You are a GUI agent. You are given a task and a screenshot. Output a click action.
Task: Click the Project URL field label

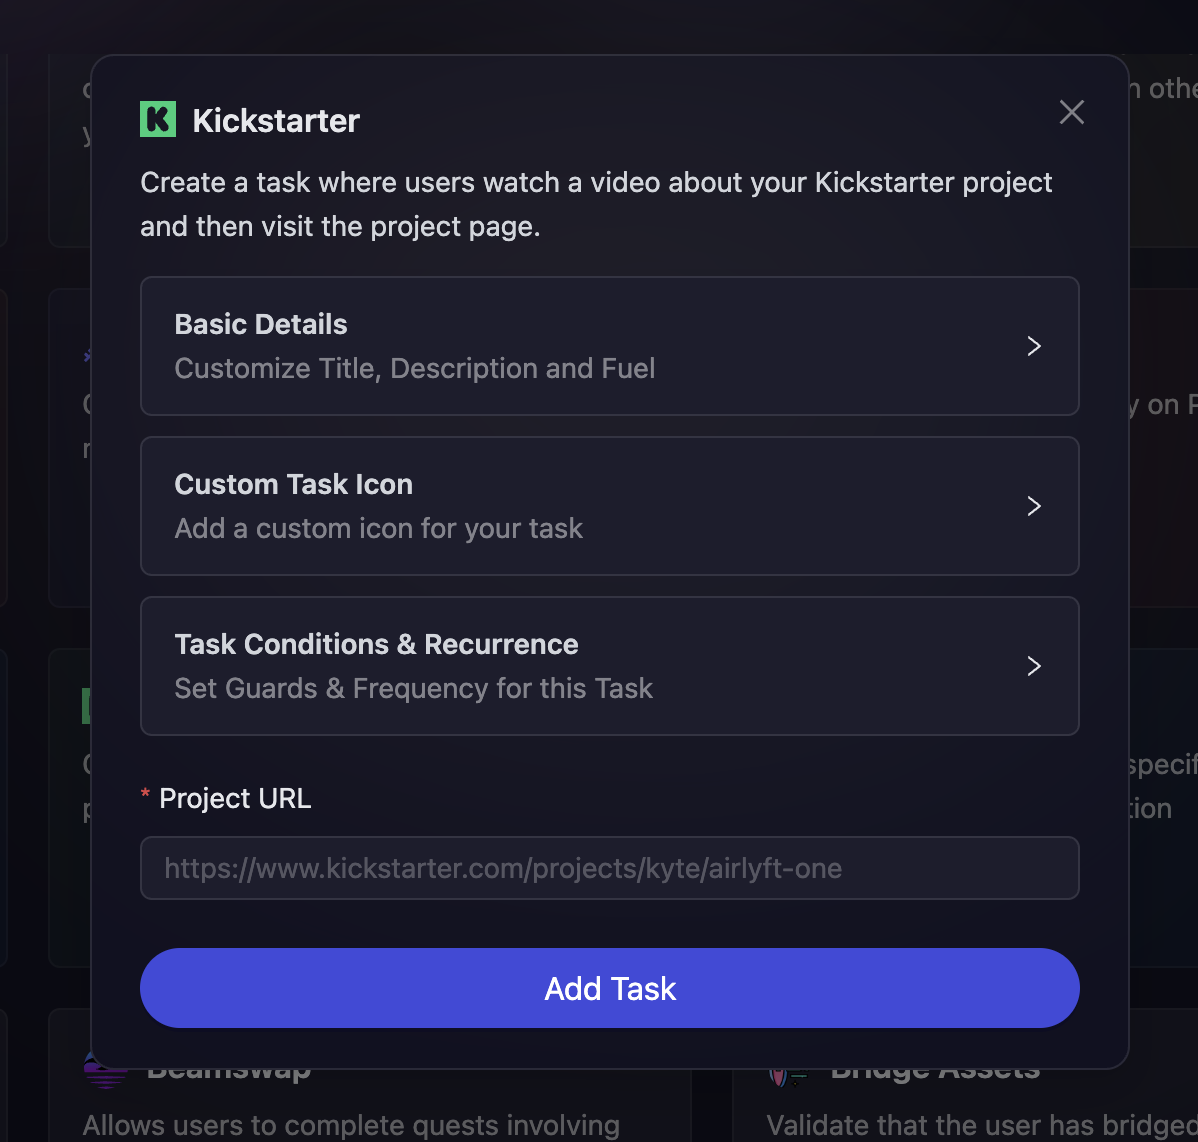(x=235, y=798)
